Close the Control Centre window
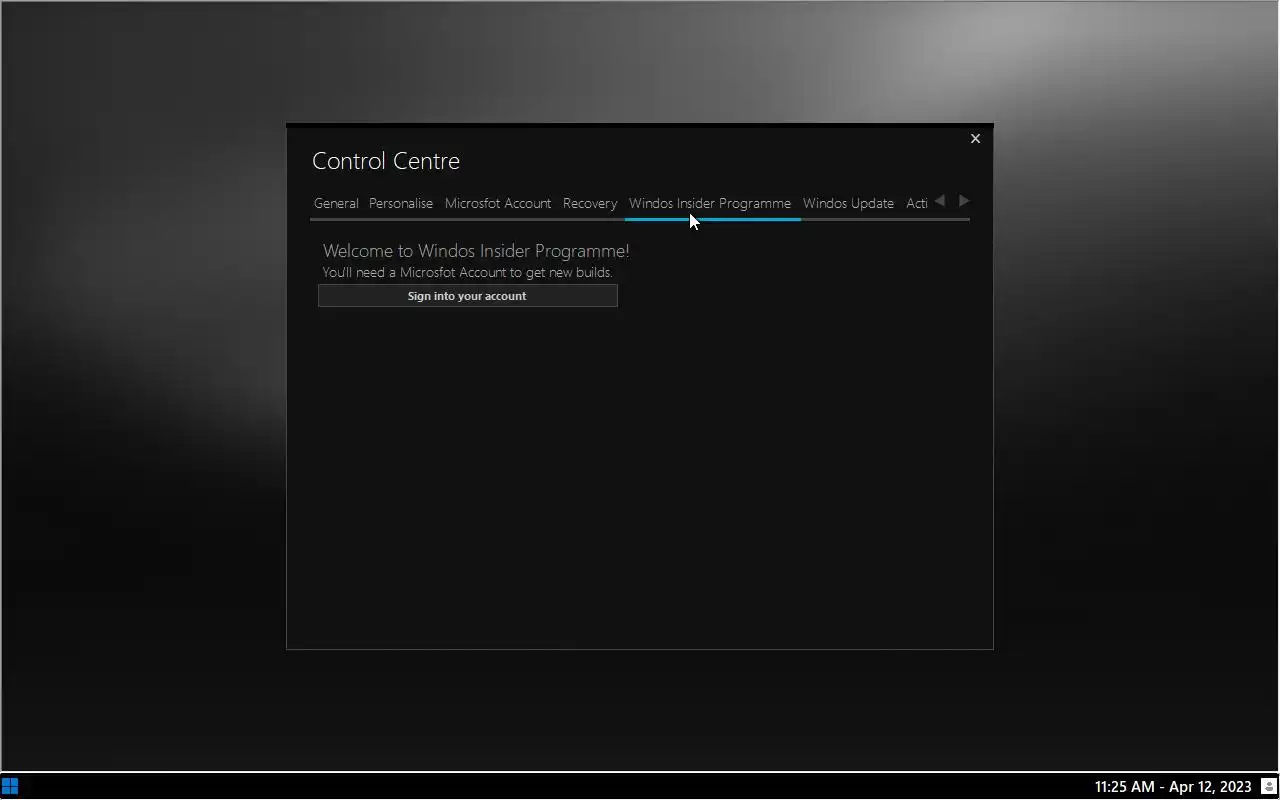The image size is (1280, 800). point(975,139)
